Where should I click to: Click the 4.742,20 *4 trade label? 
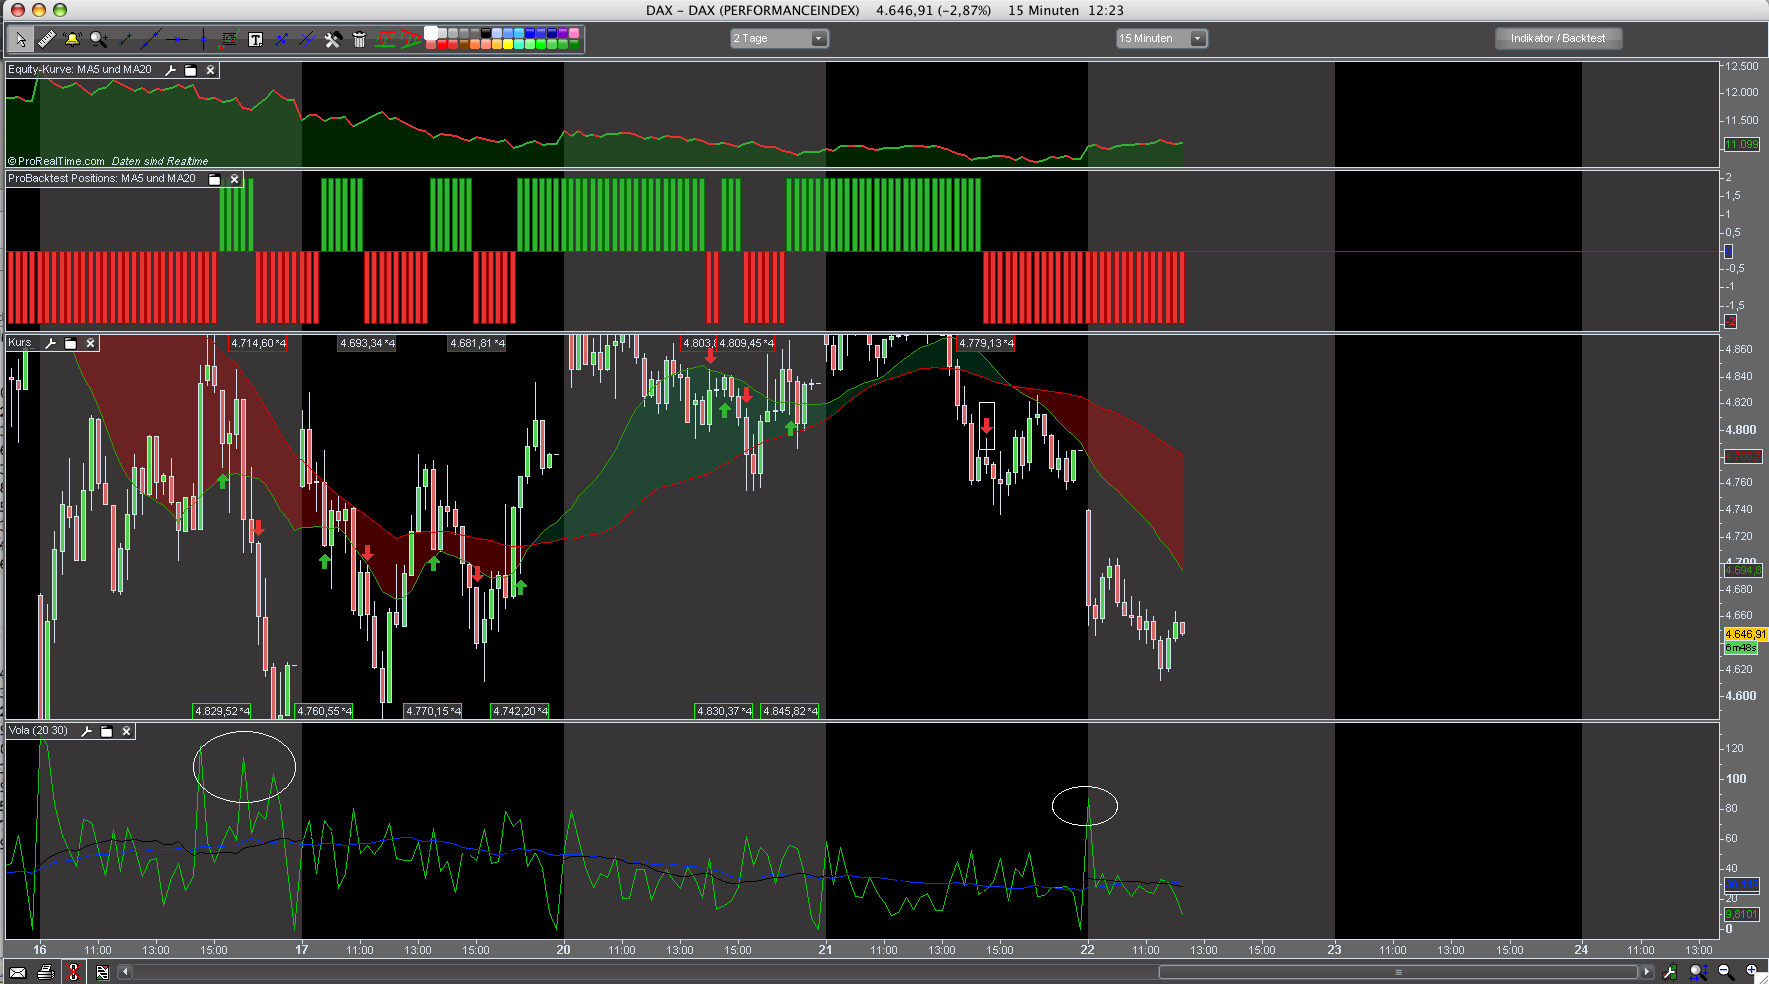pyautogui.click(x=520, y=711)
